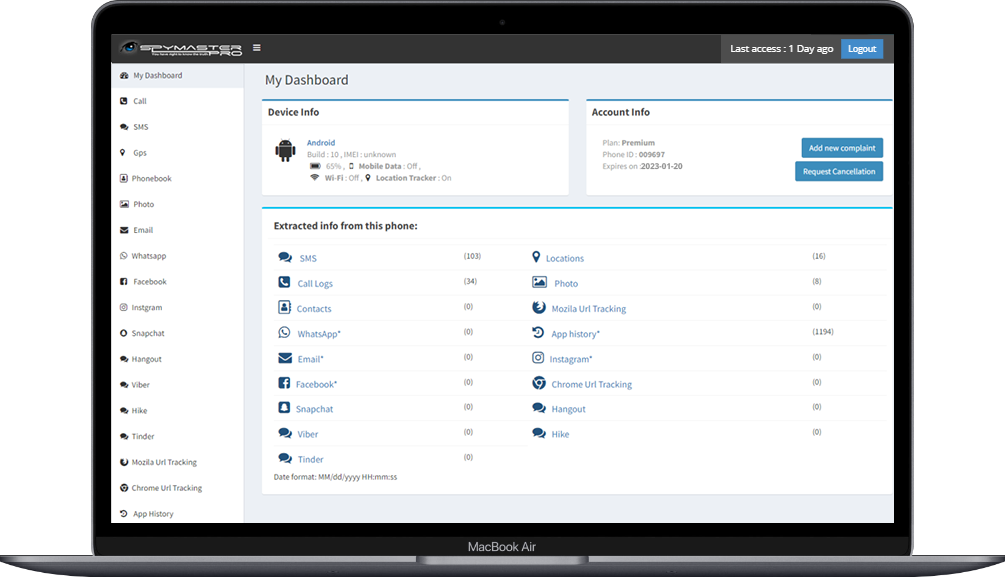The height and width of the screenshot is (577, 1005).
Task: Click the App History sidebar icon
Action: pos(124,514)
